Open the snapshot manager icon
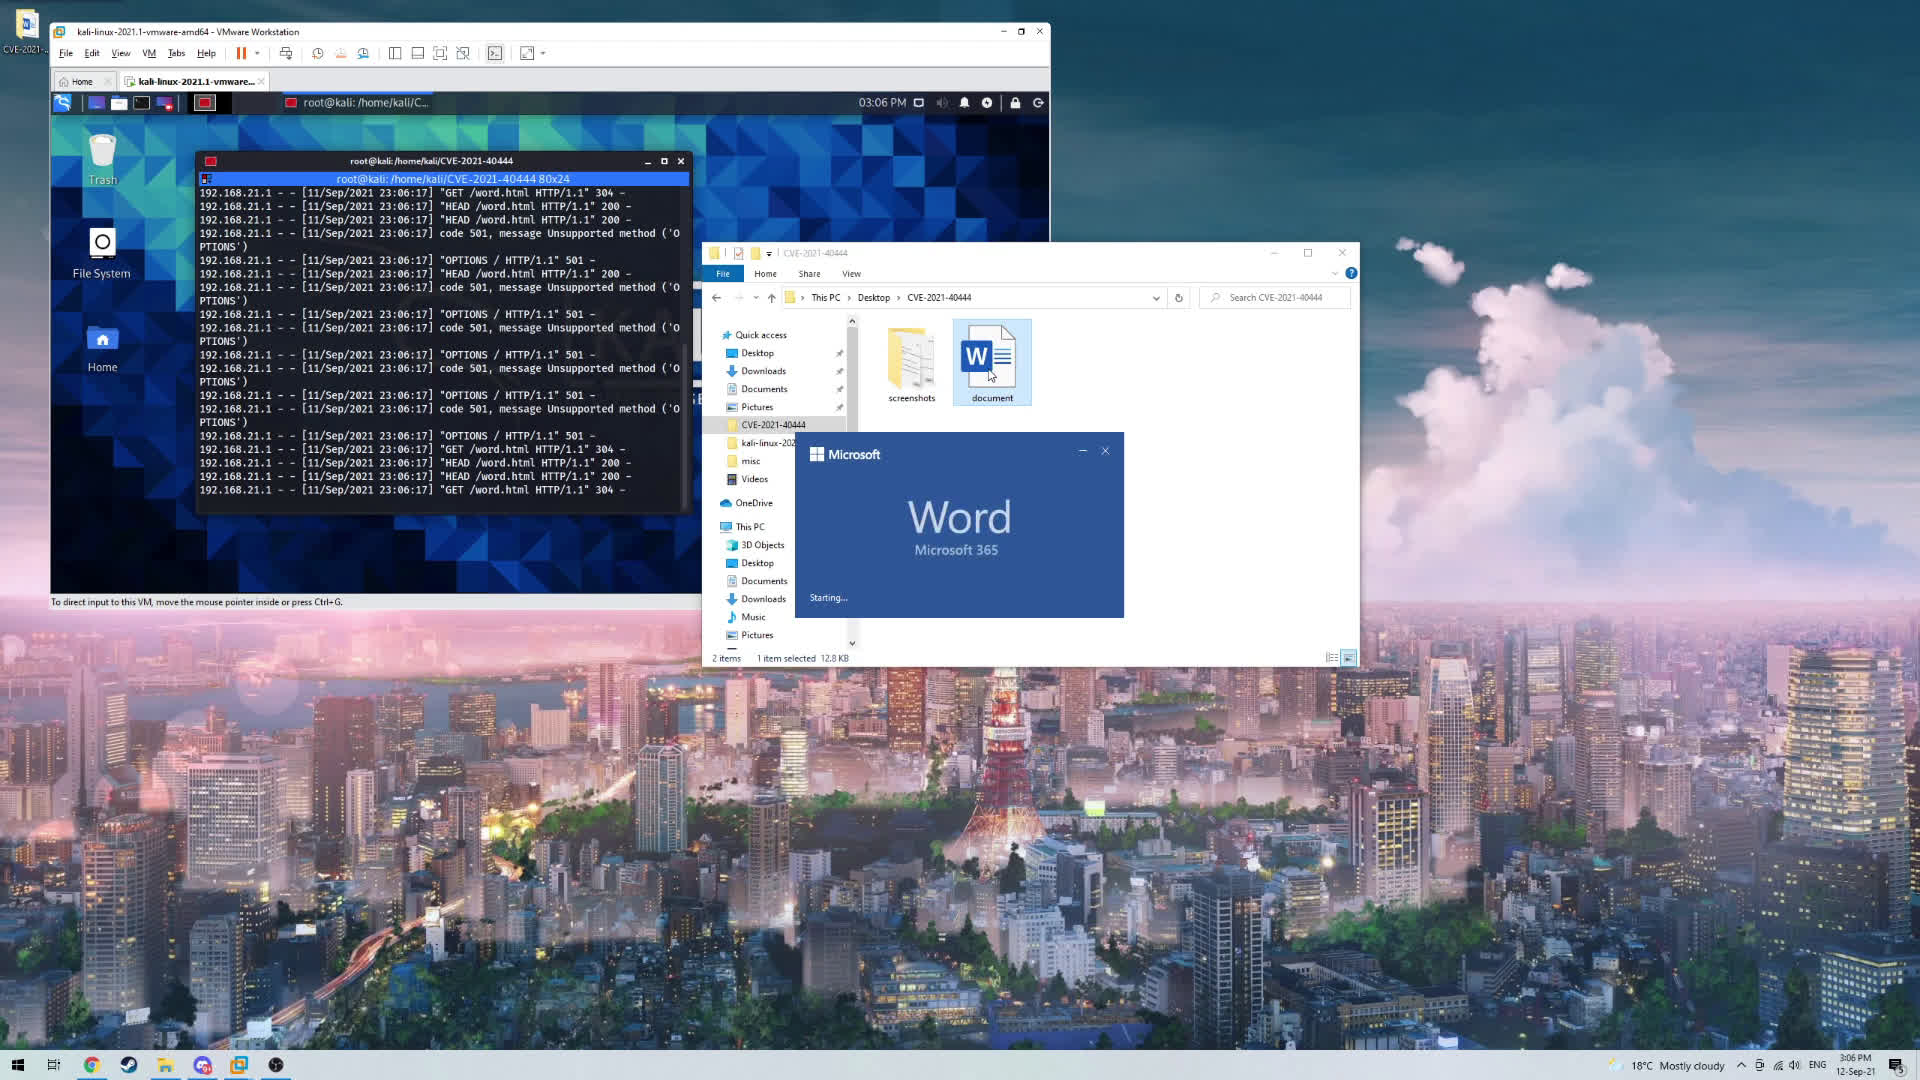The height and width of the screenshot is (1080, 1920). click(363, 53)
